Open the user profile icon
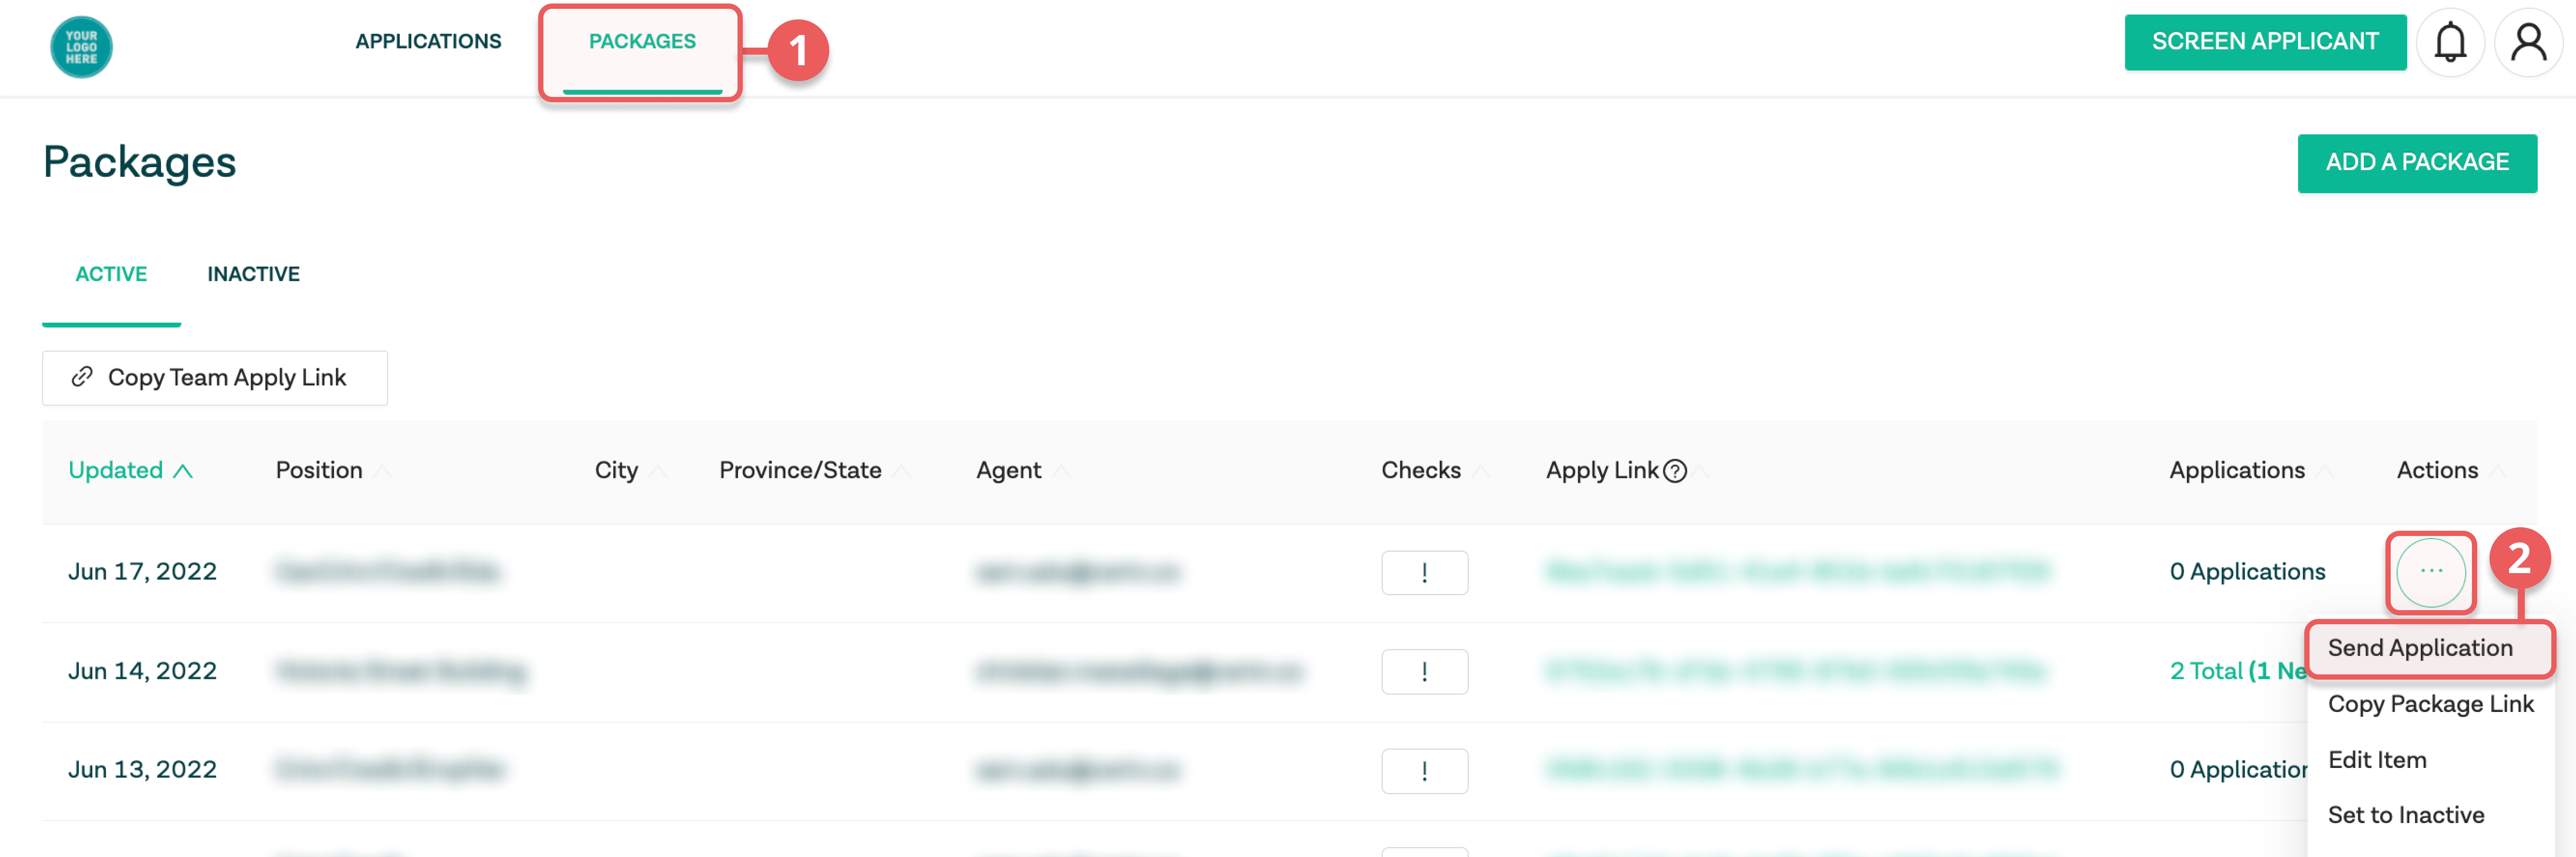This screenshot has width=2576, height=857. pos(2528,43)
